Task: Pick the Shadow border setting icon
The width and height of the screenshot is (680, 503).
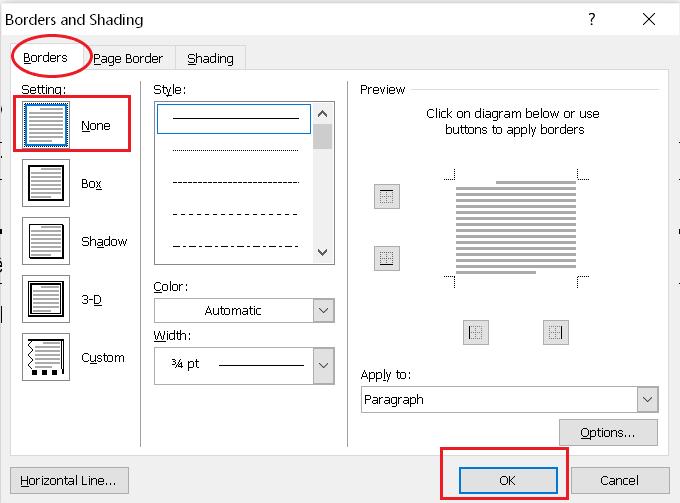Action: 46,241
